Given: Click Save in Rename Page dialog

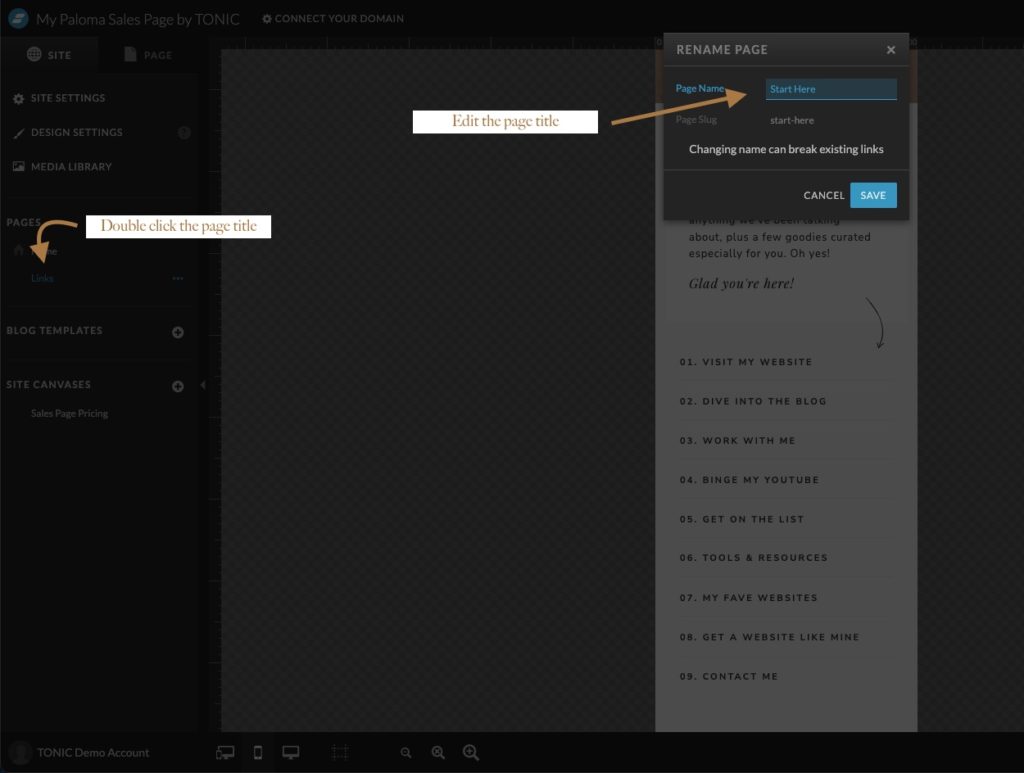Looking at the screenshot, I should point(873,195).
